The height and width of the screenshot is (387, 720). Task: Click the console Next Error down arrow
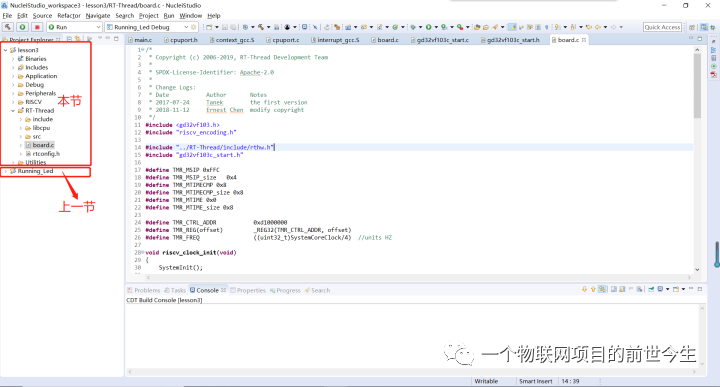coord(585,289)
